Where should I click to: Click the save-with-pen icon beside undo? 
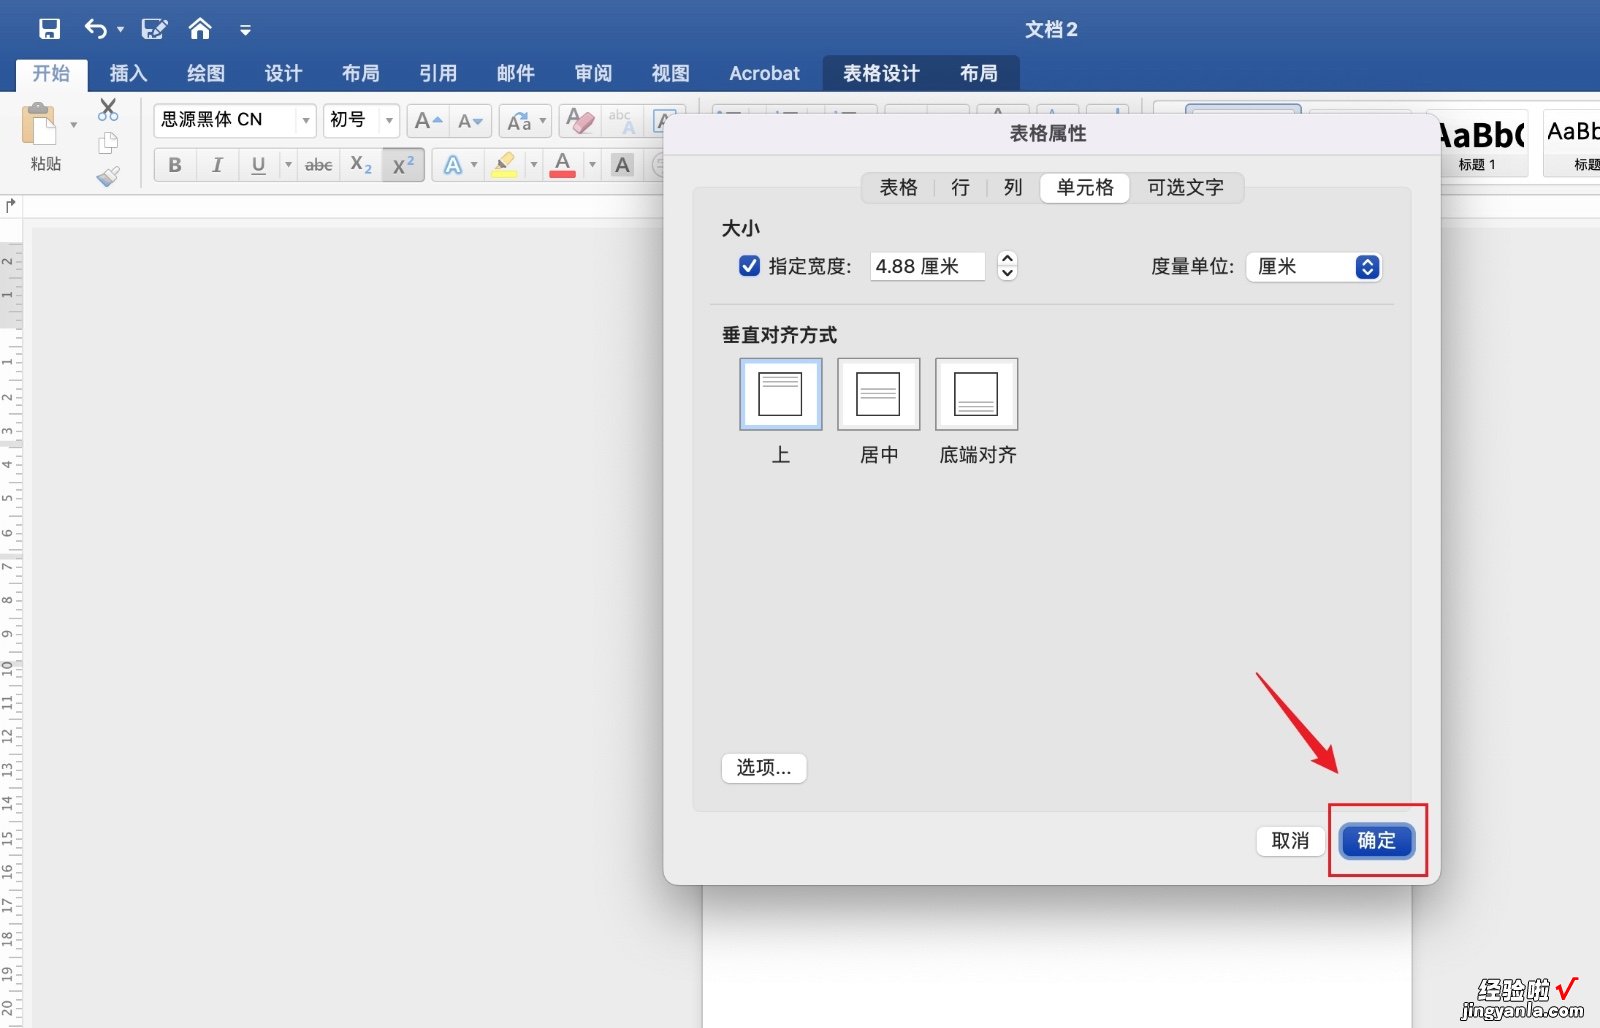154,29
